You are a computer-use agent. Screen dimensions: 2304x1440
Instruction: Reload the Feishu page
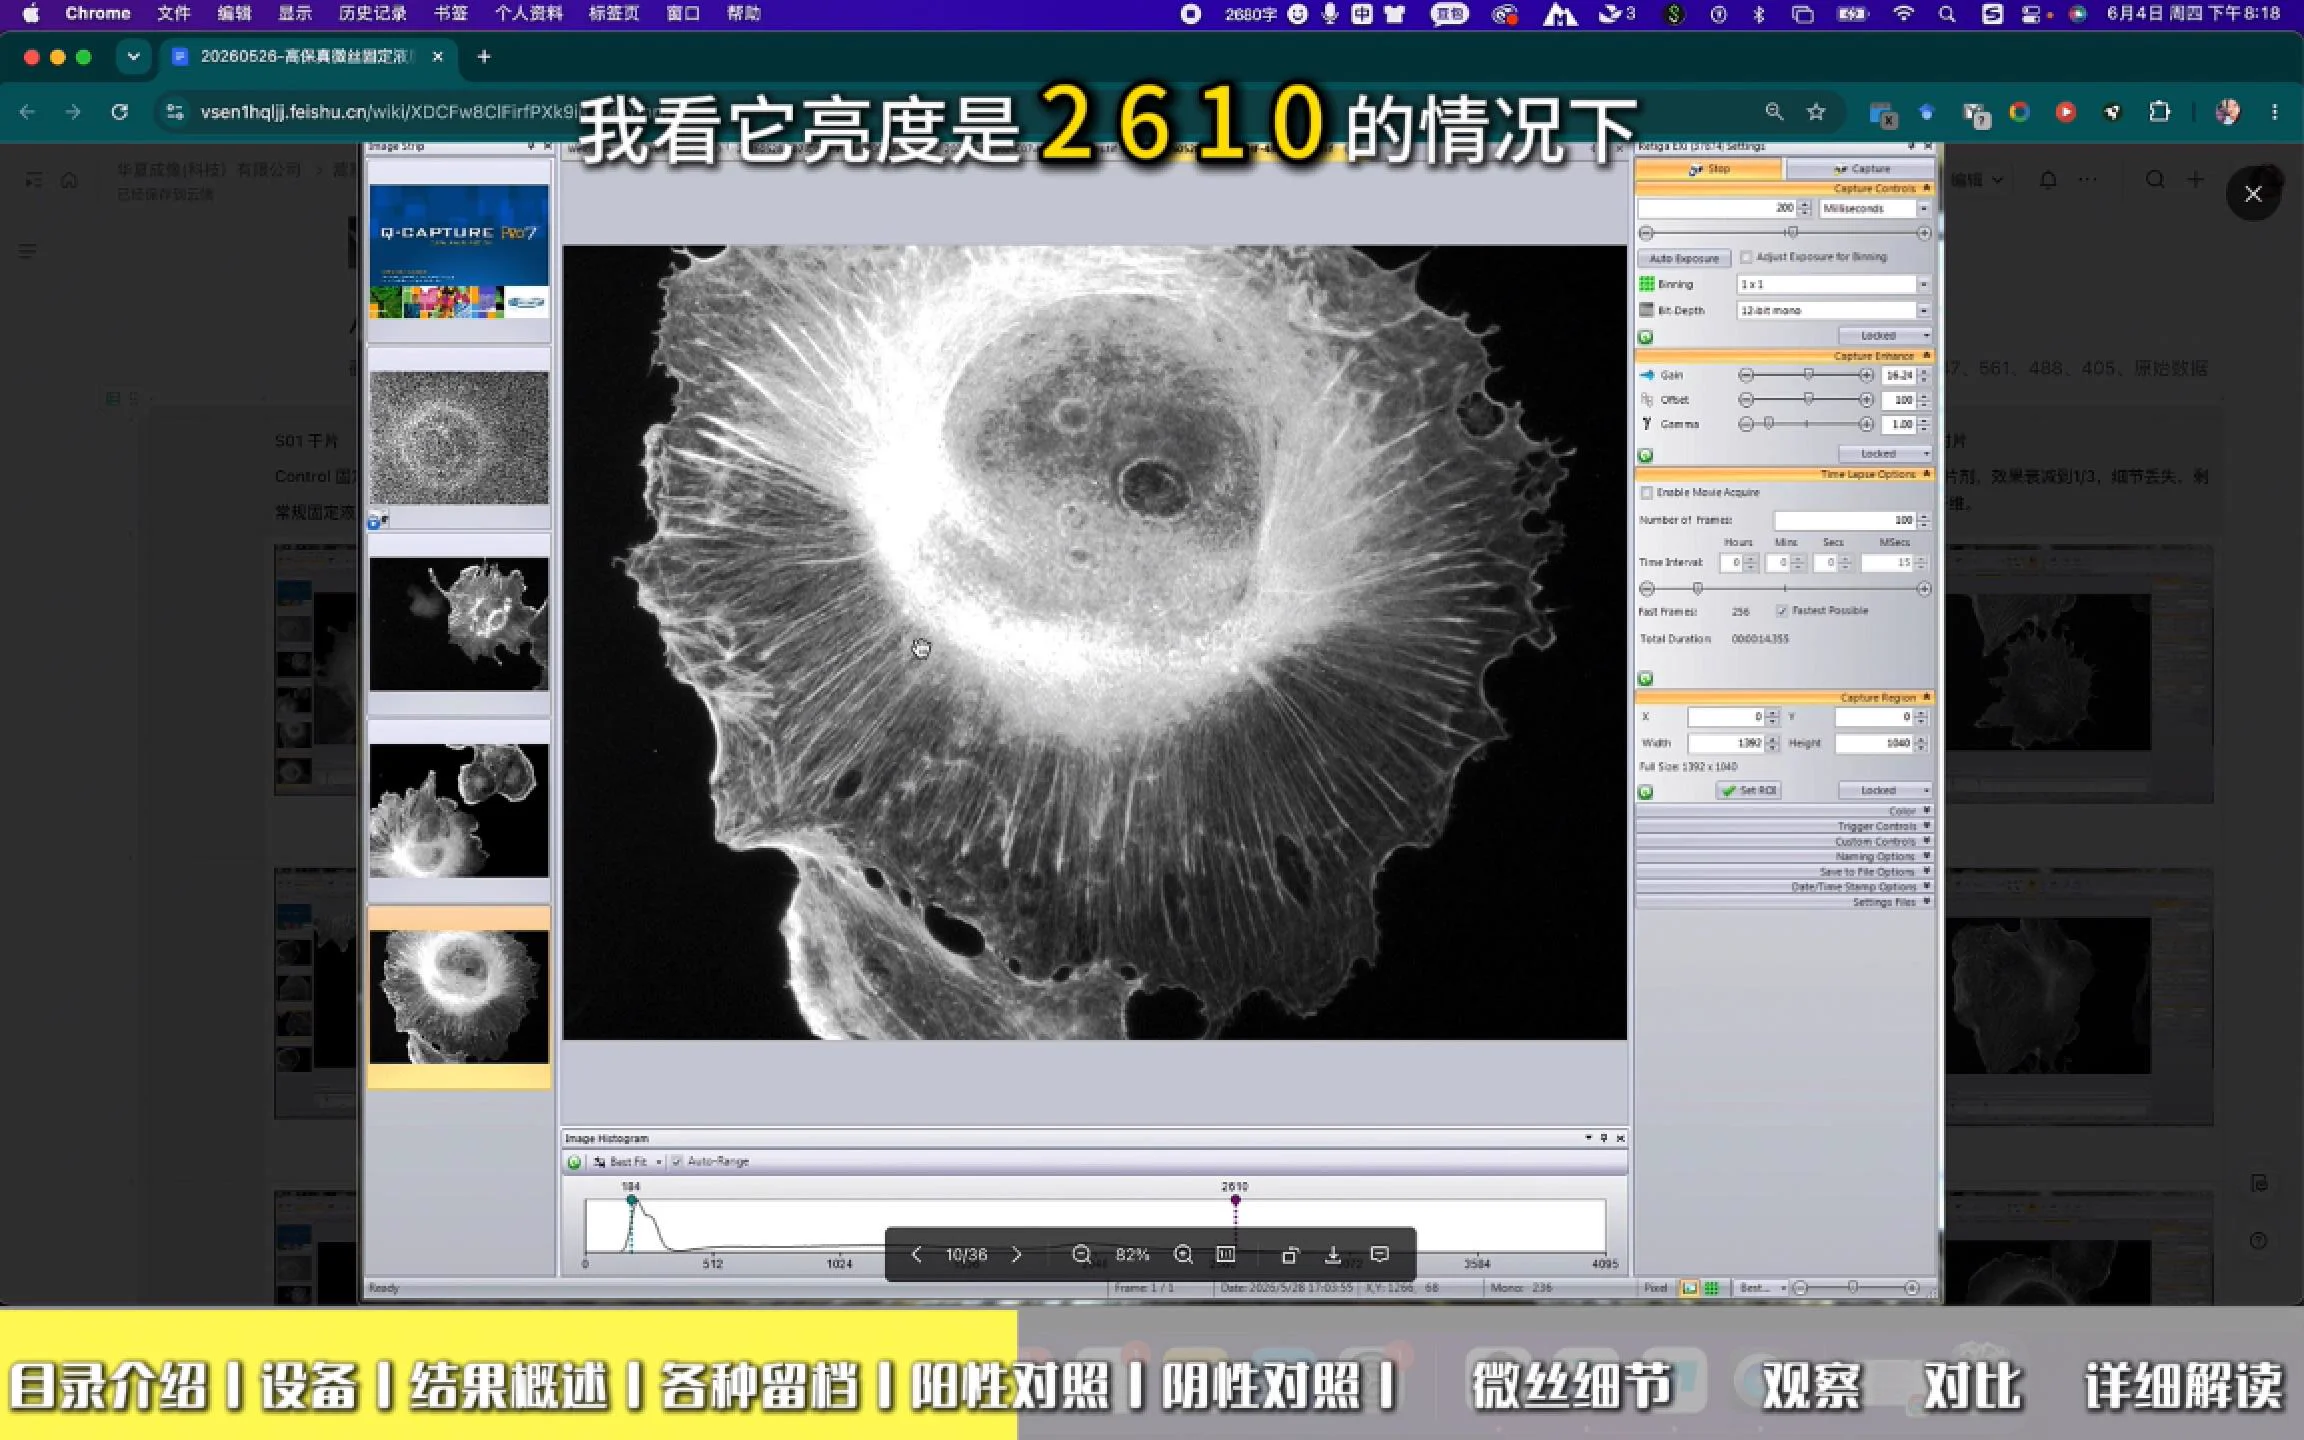[119, 112]
